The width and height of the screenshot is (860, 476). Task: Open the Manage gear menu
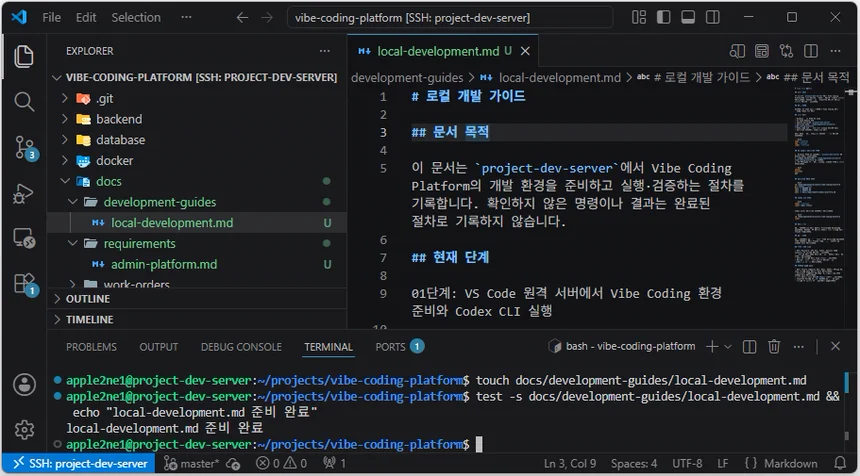[24, 429]
